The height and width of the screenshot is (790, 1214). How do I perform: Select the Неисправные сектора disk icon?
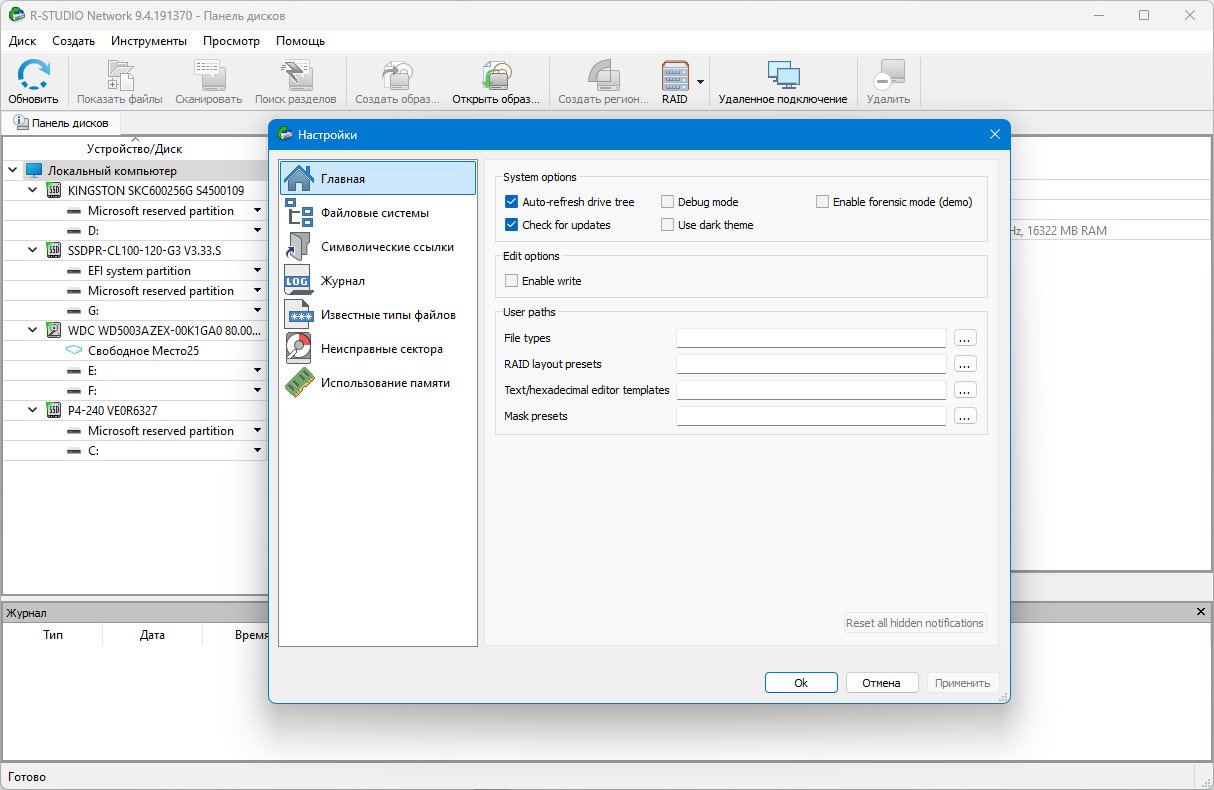pos(299,348)
